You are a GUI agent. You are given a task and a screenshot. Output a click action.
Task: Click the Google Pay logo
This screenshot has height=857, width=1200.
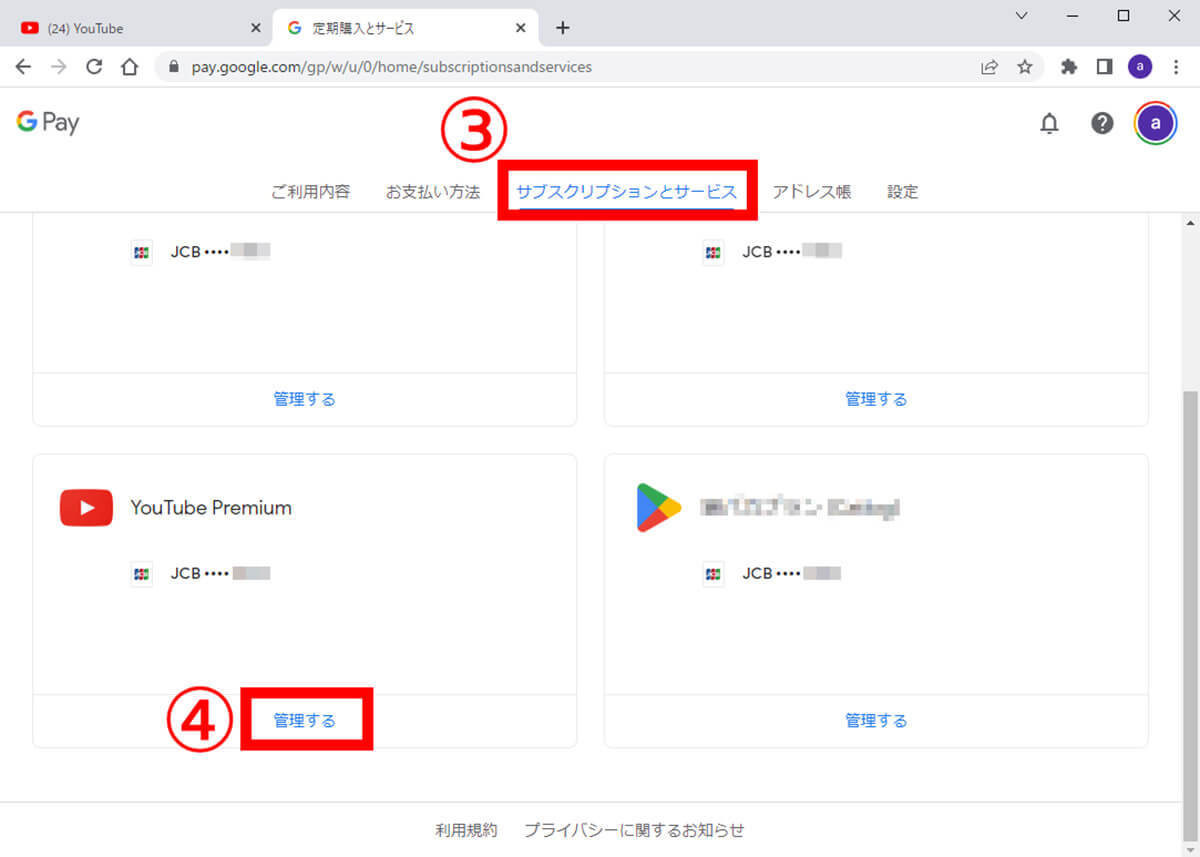tap(47, 122)
